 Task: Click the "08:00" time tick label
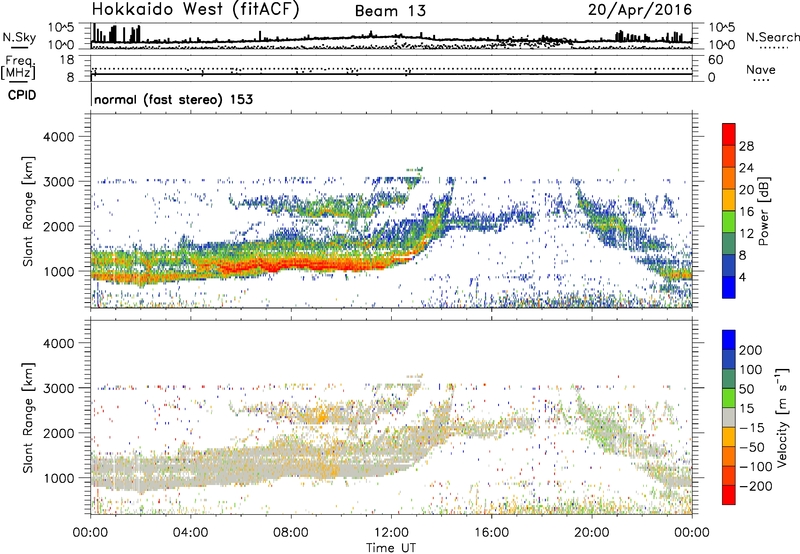(x=291, y=533)
